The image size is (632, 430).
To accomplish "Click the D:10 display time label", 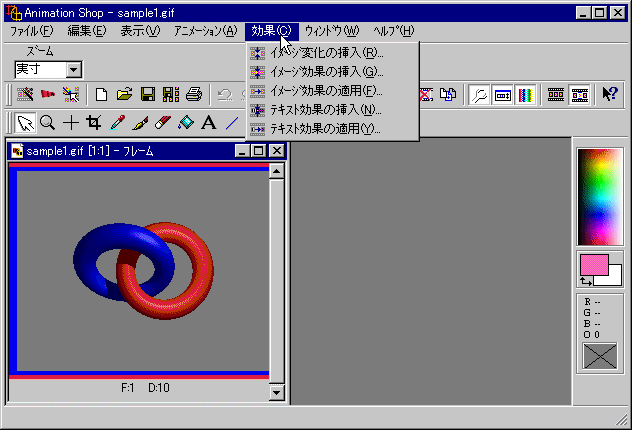I will [159, 388].
